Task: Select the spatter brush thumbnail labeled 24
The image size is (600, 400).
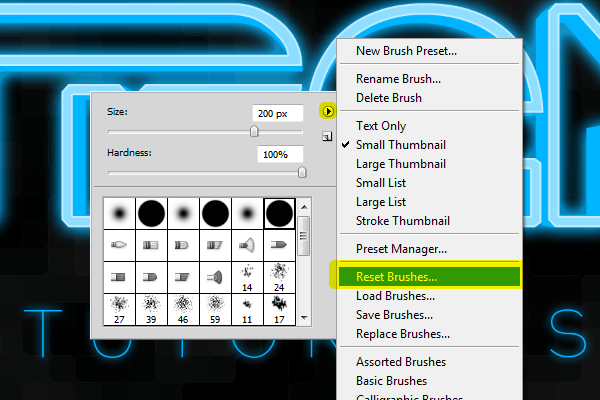Action: (279, 278)
